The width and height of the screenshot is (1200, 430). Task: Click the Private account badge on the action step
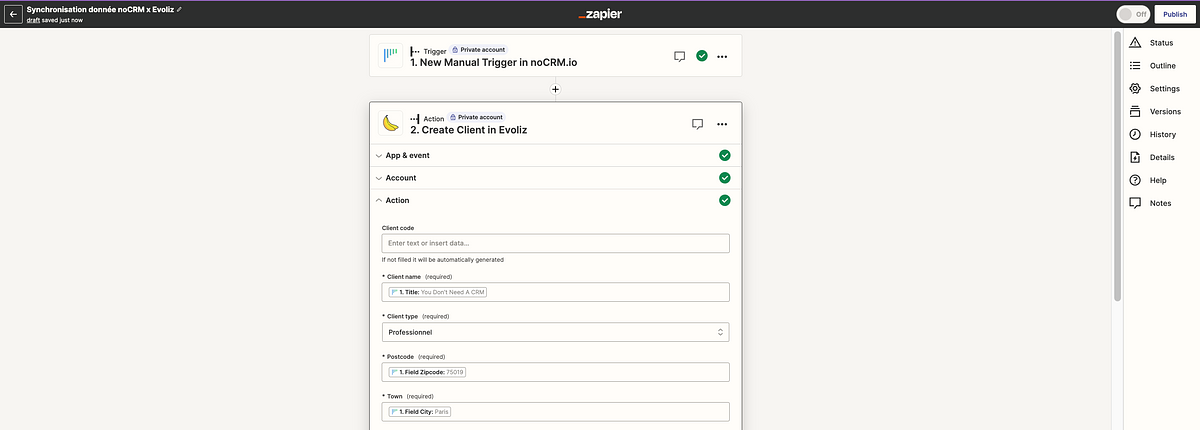click(476, 117)
